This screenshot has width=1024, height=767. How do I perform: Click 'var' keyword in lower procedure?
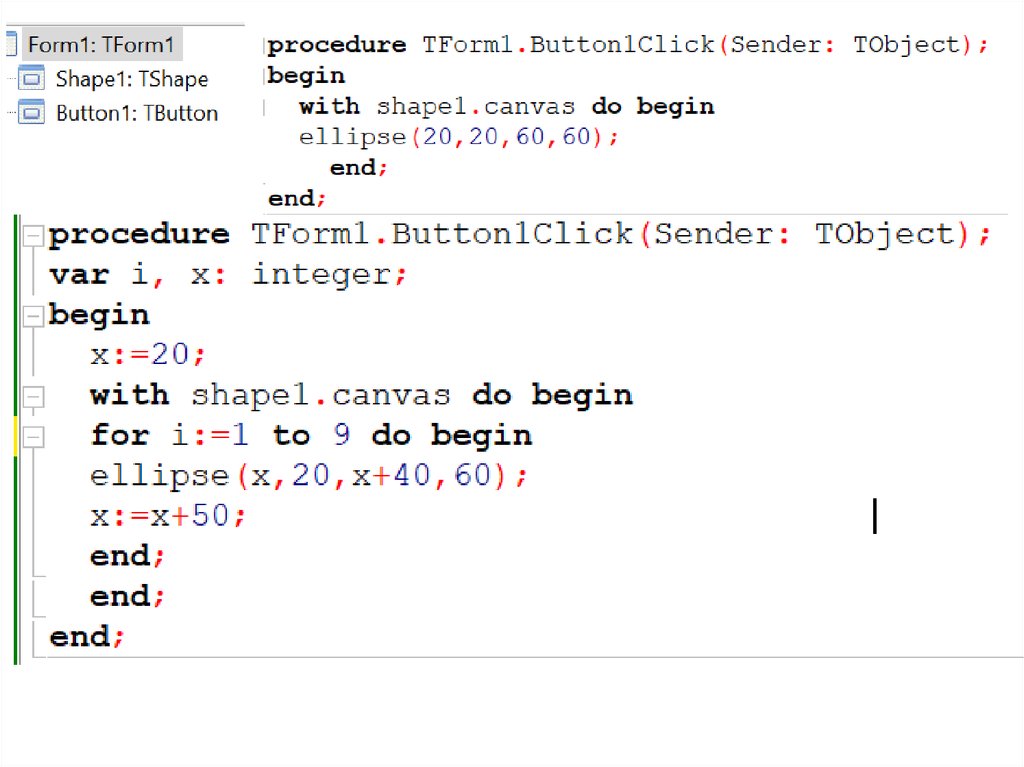[78, 274]
